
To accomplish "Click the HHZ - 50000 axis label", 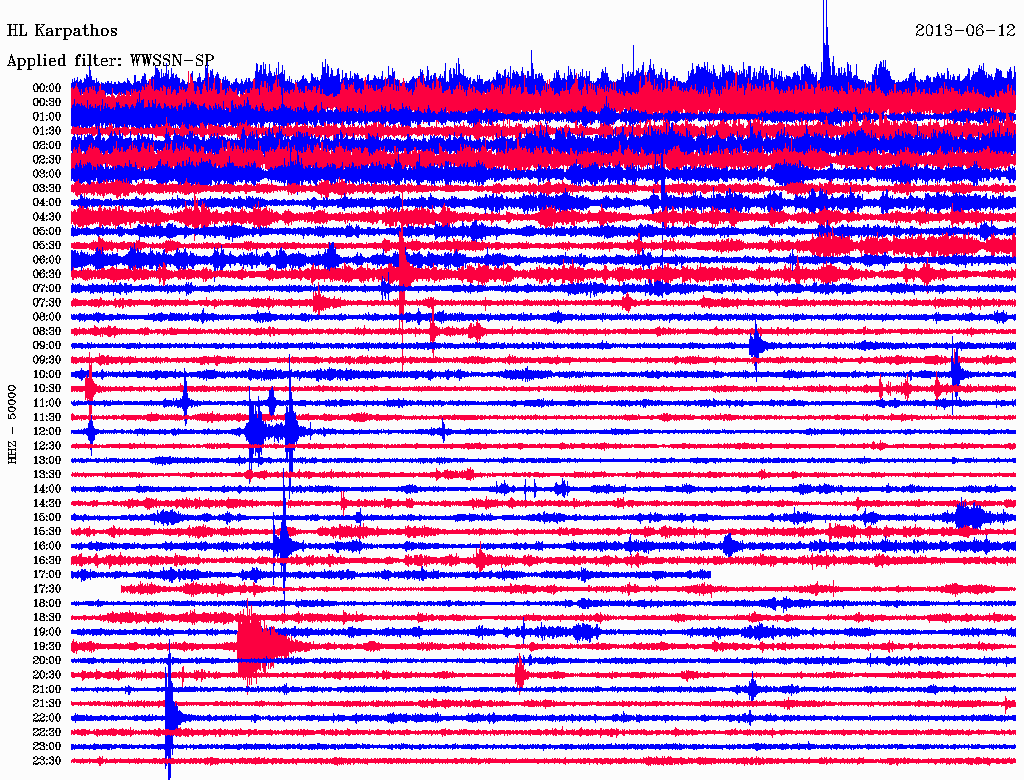I will pos(13,423).
